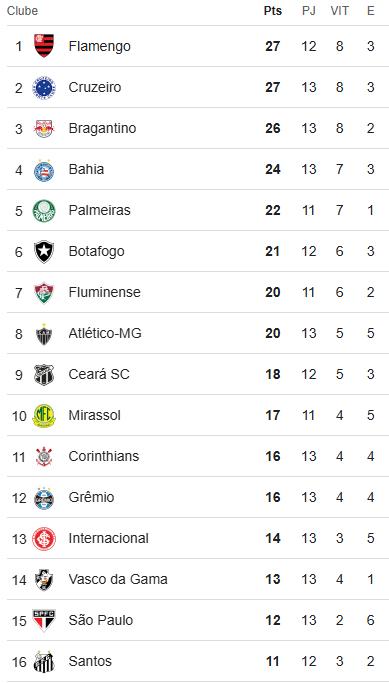The width and height of the screenshot is (389, 683).
Task: Click the Botafogo star crest
Action: pos(44,251)
